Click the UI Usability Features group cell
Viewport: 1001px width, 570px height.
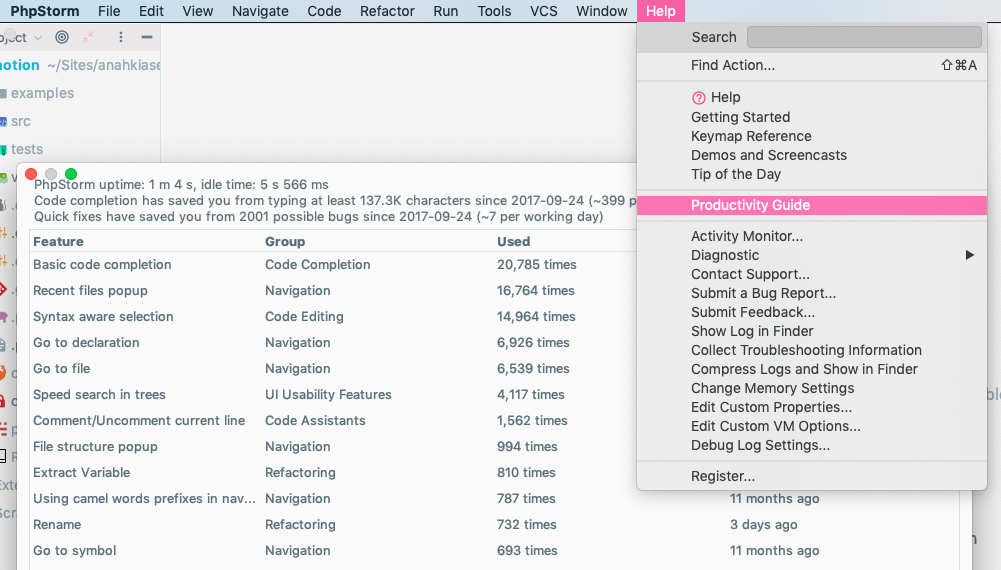328,394
